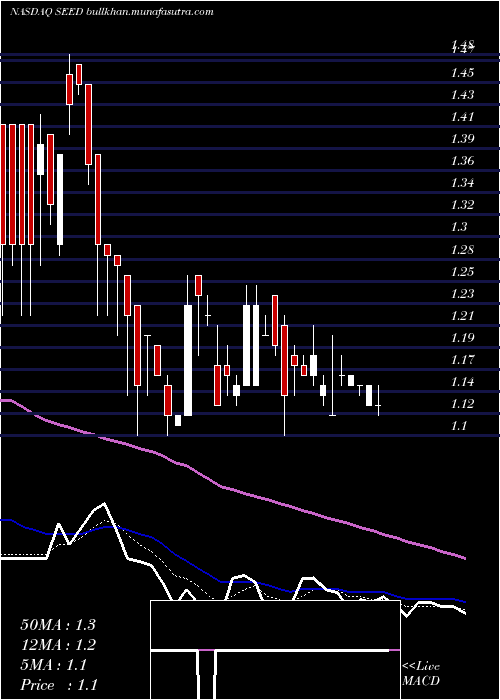
Task: Click the 1.32 price axis label
Action: click(x=462, y=205)
